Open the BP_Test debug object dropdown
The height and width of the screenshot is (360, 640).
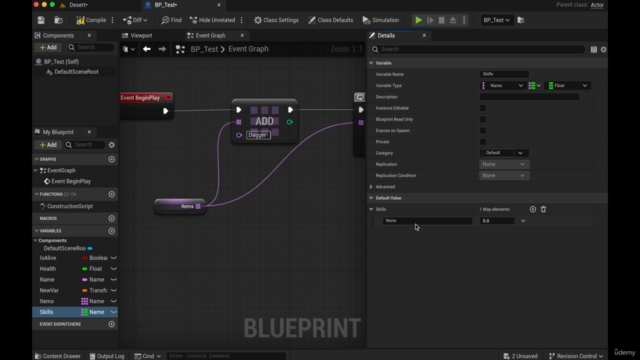coord(496,20)
